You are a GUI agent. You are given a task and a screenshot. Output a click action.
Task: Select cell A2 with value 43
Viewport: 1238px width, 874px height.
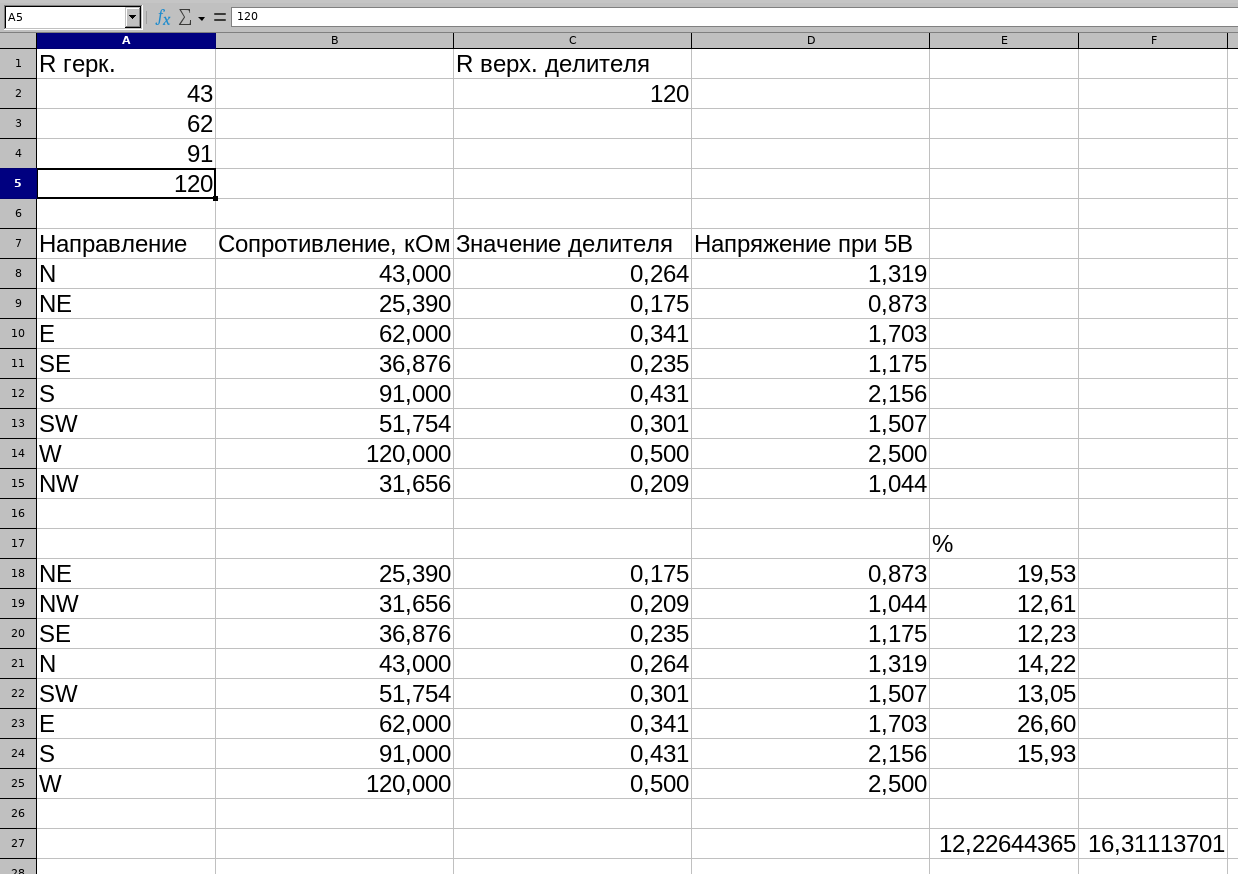click(x=126, y=94)
